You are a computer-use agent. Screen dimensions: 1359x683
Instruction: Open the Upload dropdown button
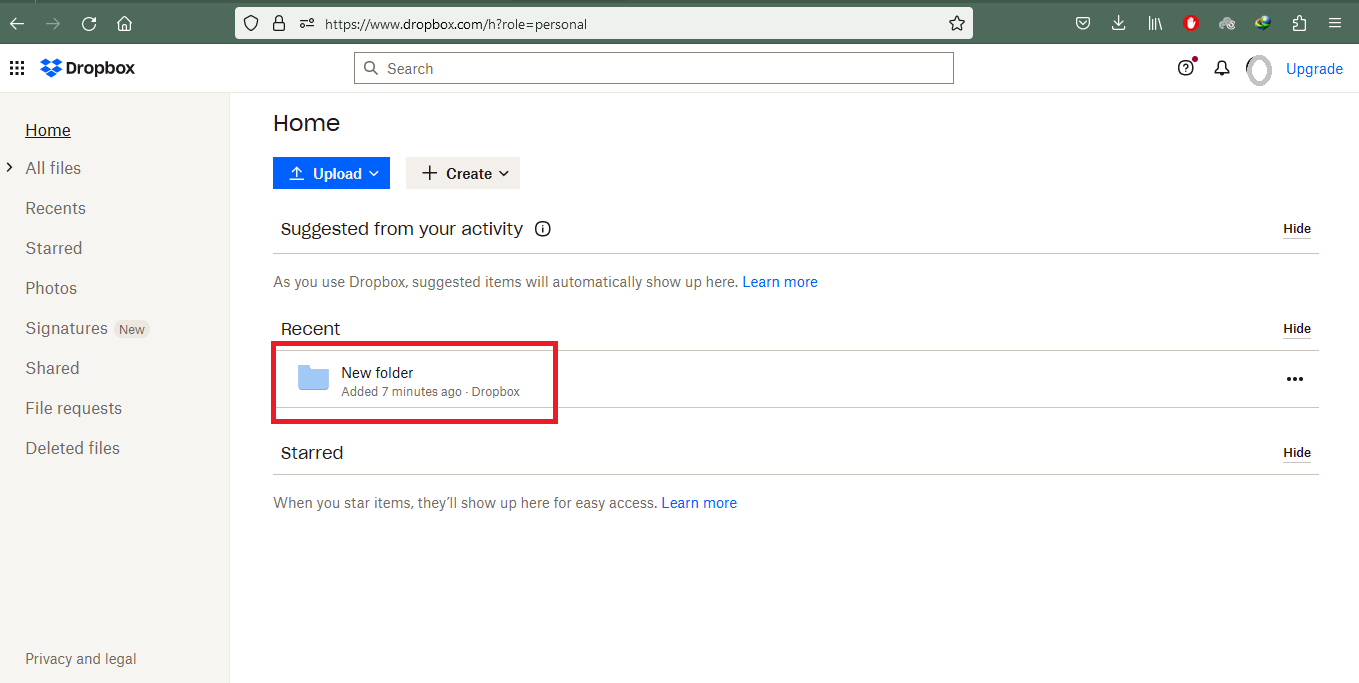pyautogui.click(x=331, y=173)
